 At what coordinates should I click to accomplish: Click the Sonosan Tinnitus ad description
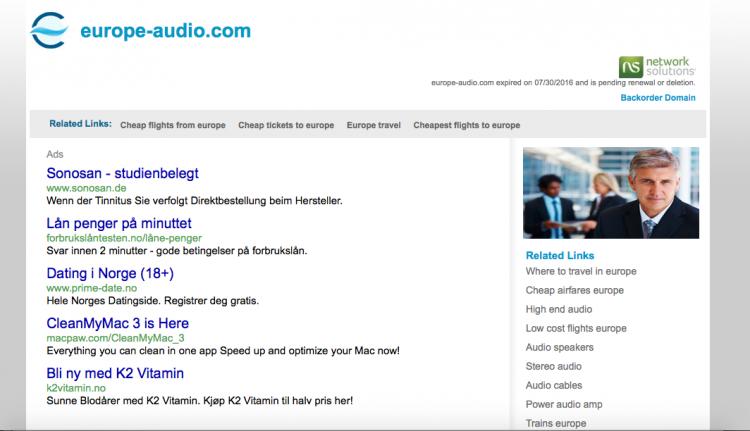tap(194, 201)
